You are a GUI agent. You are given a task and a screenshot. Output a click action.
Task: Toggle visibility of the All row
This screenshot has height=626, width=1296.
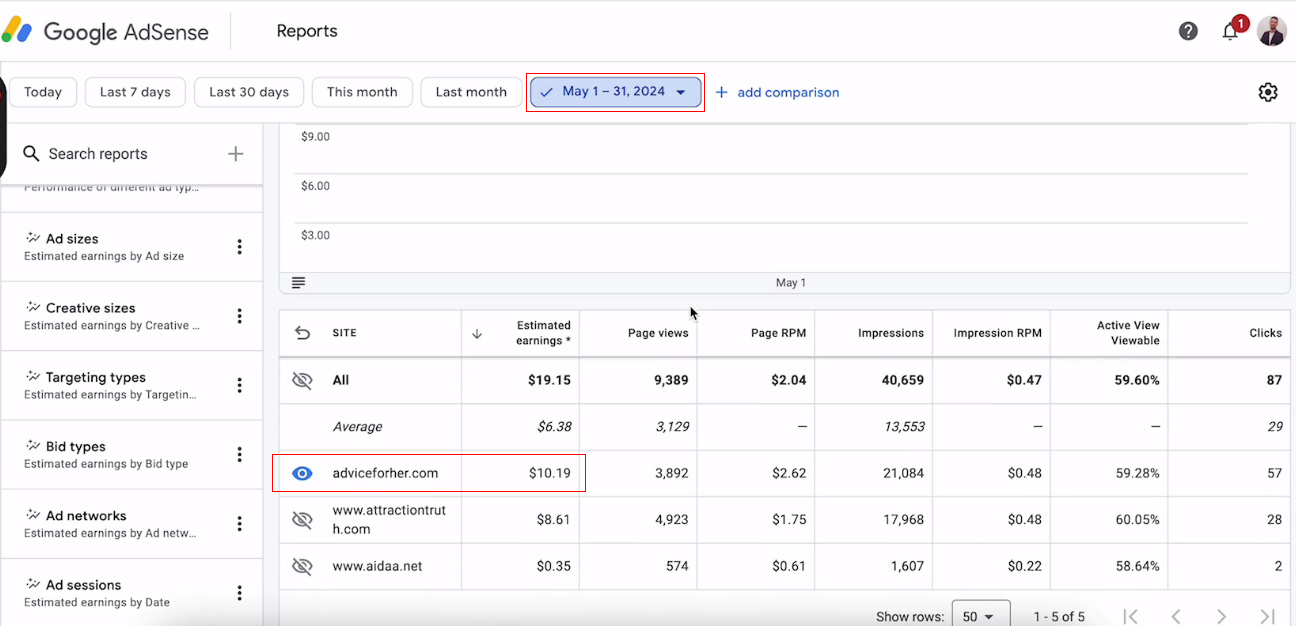click(302, 380)
